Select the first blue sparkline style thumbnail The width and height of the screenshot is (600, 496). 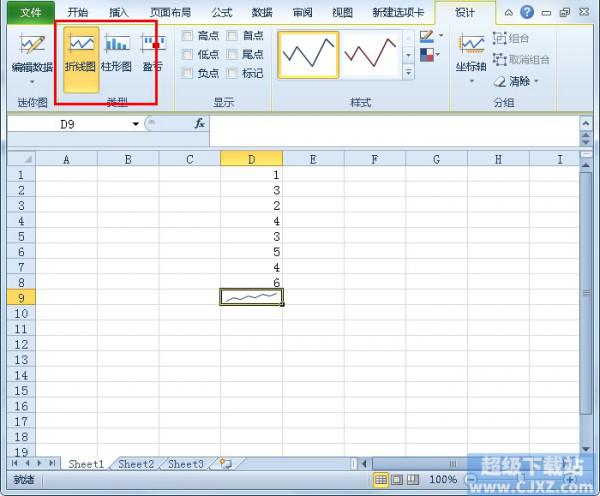click(x=308, y=55)
